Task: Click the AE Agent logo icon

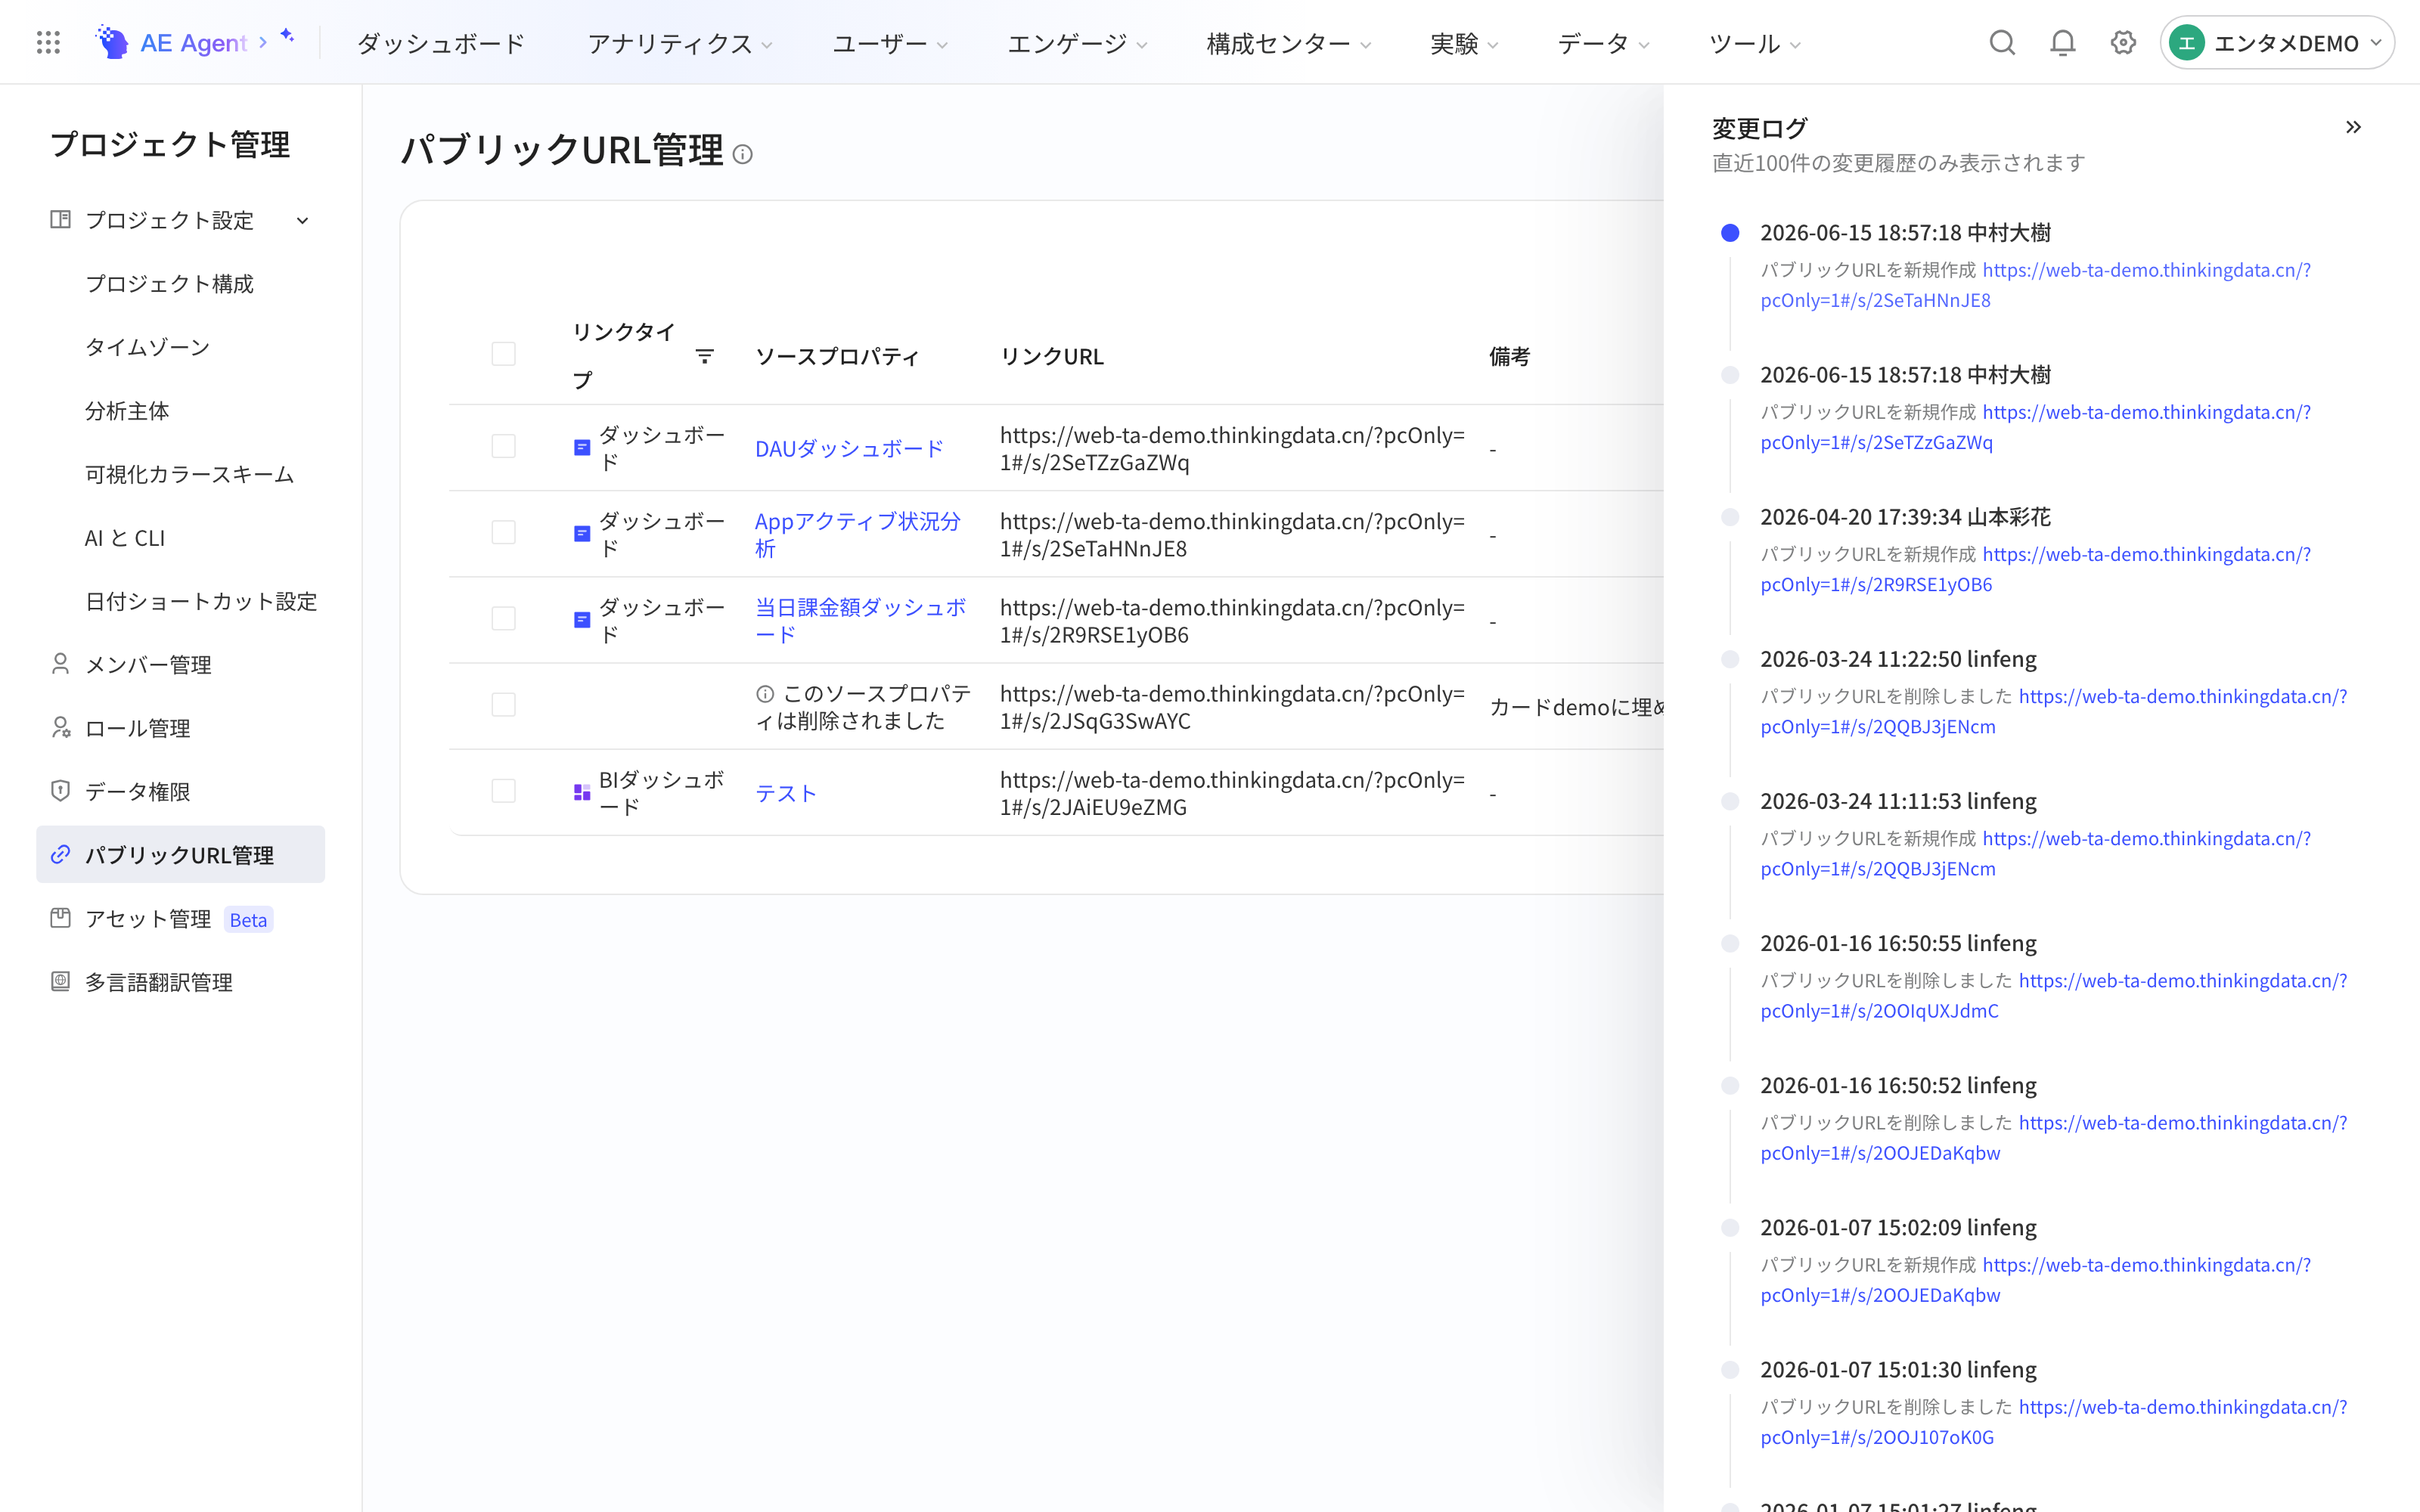Action: pos(111,43)
